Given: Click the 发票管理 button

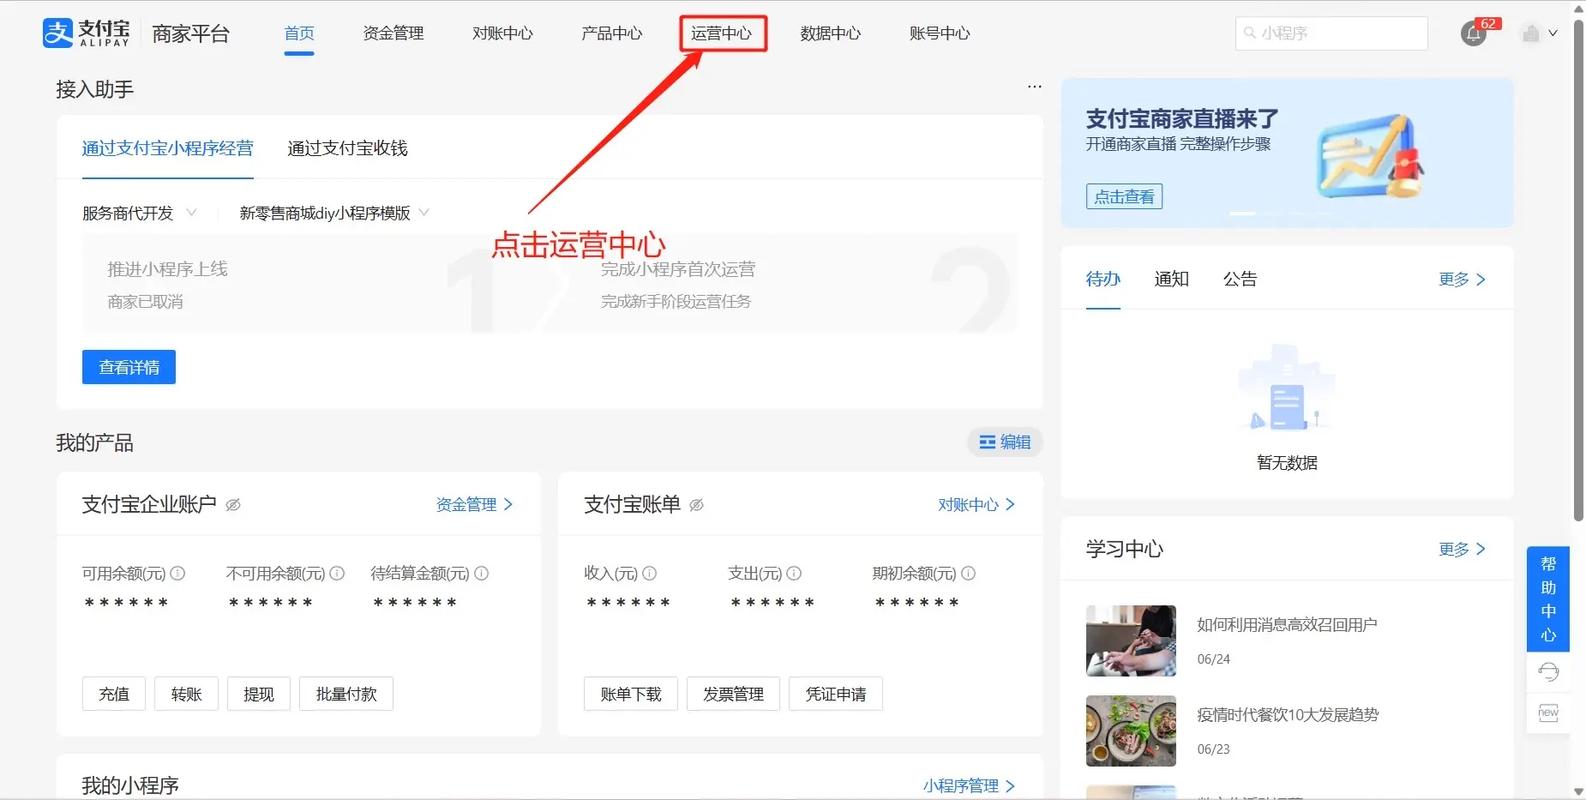Looking at the screenshot, I should pyautogui.click(x=733, y=694).
